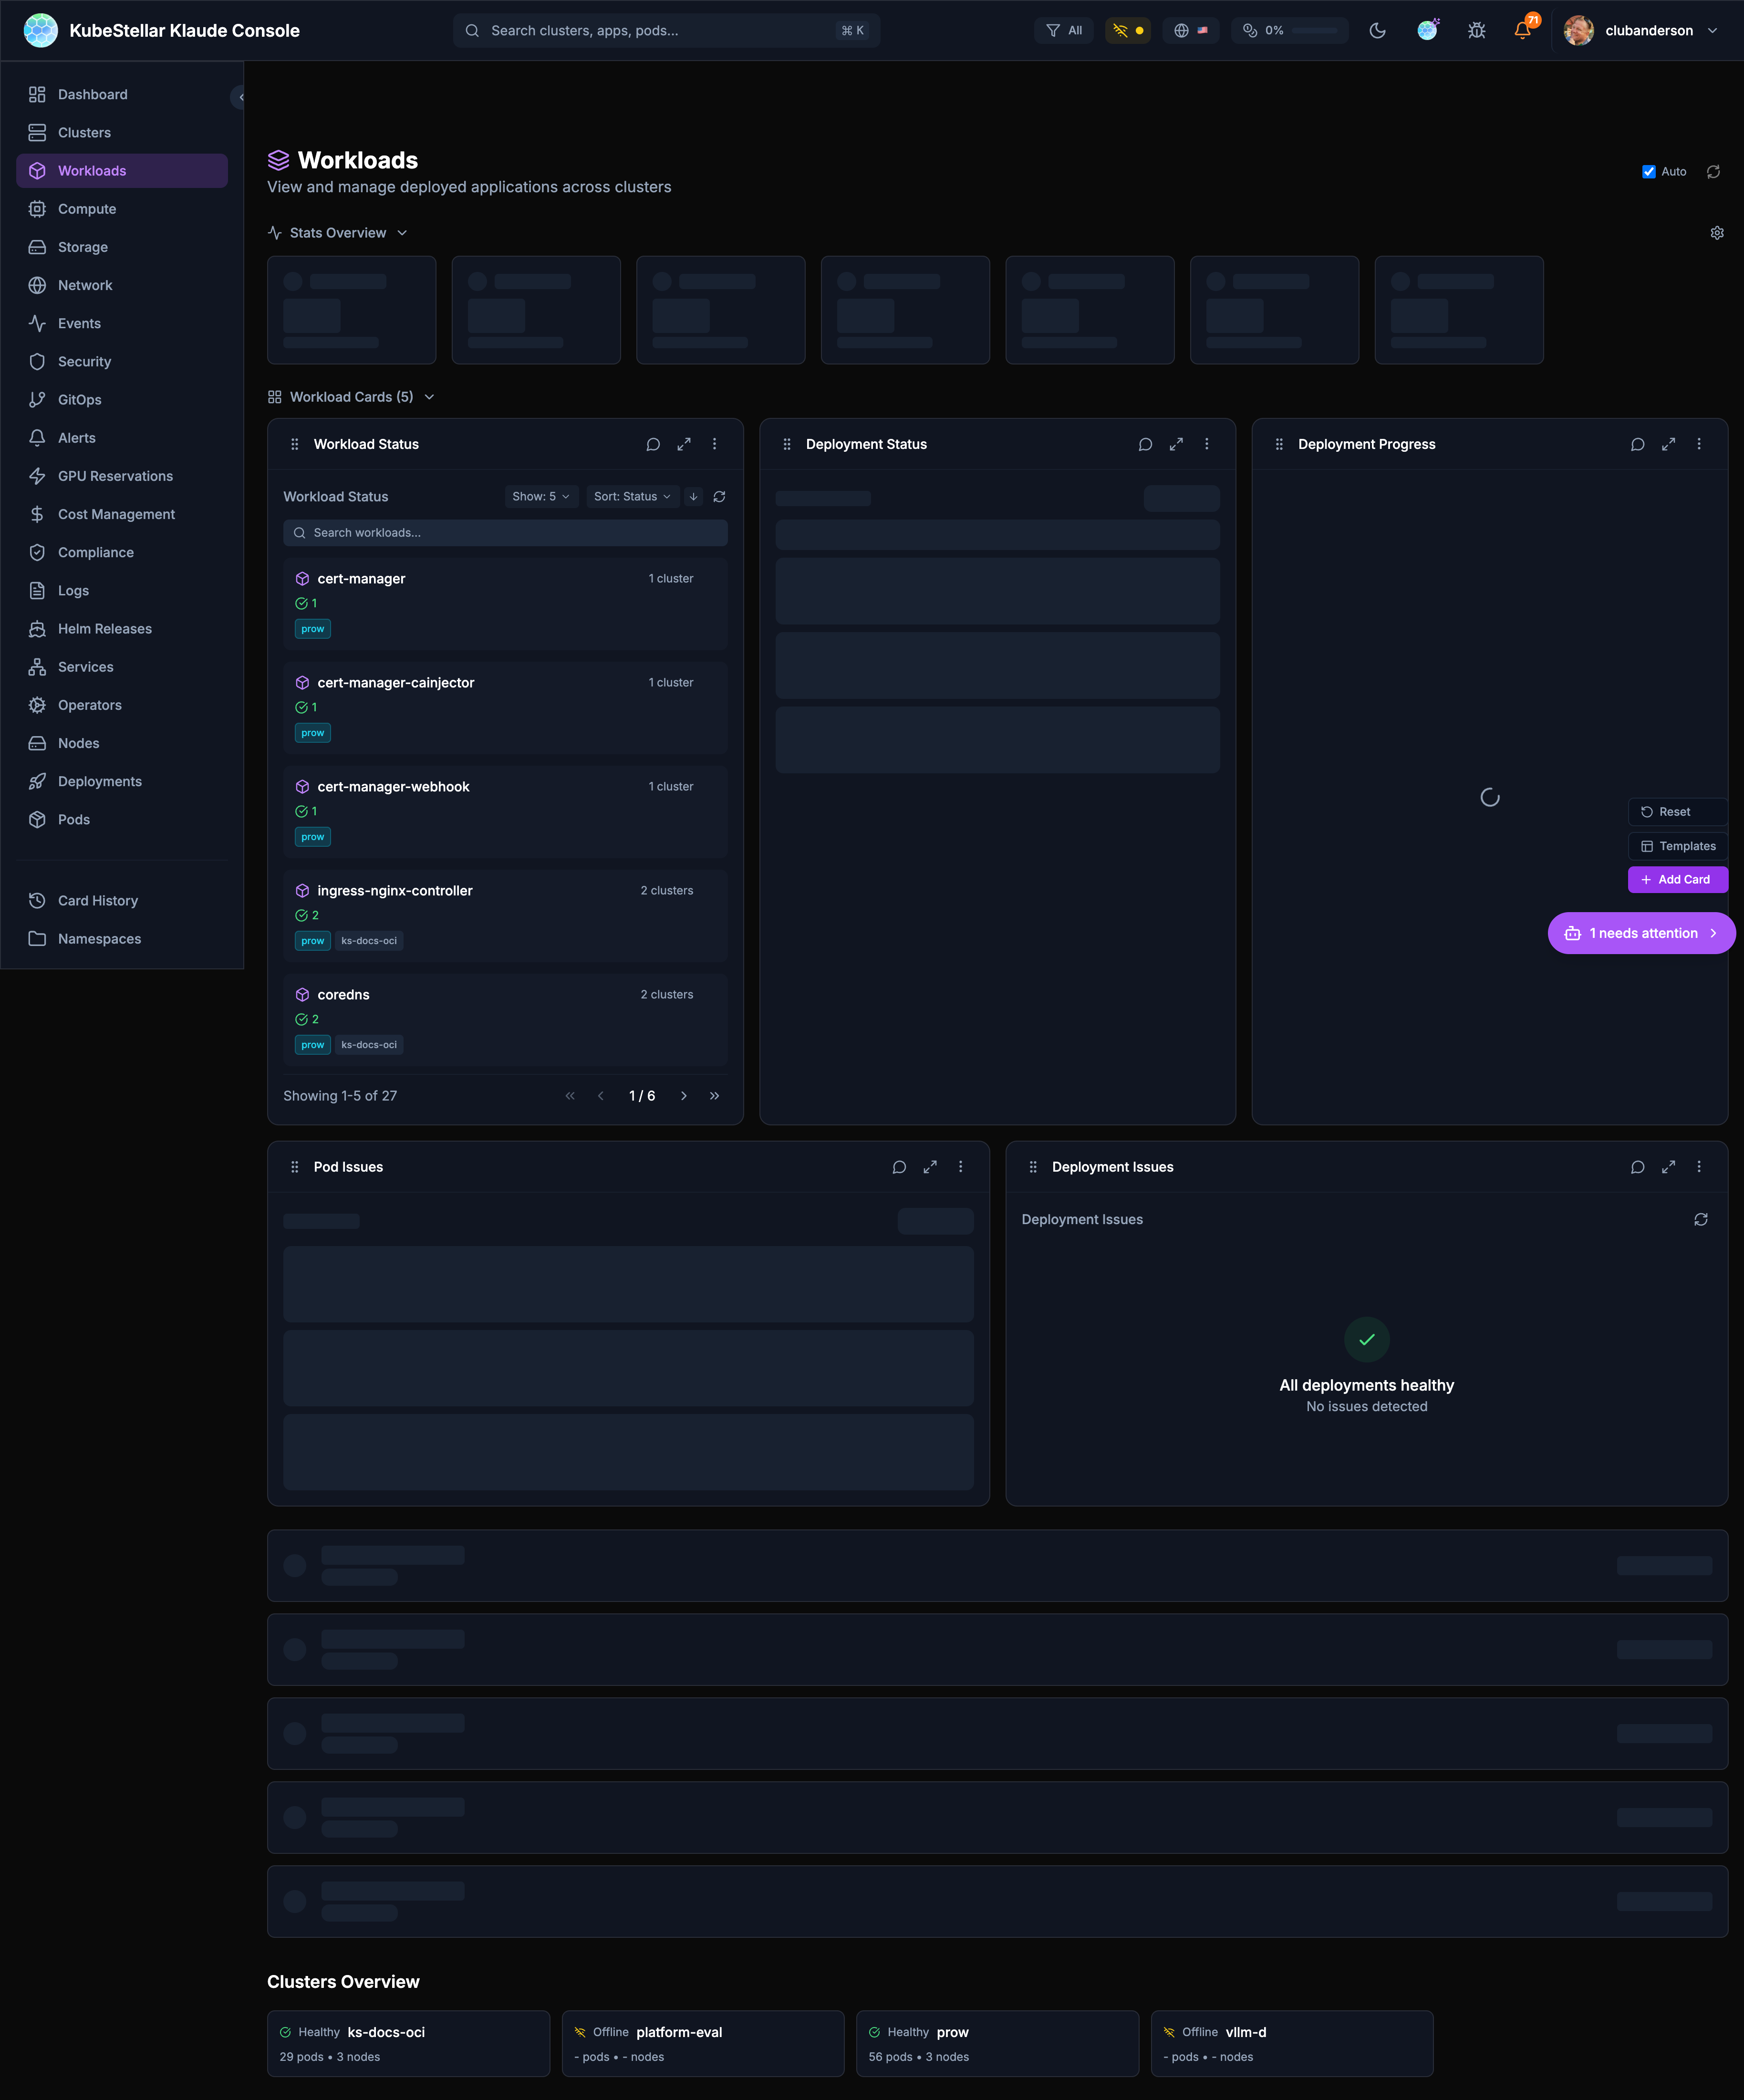Open the Sort: Status dropdown
The width and height of the screenshot is (1744, 2100).
(632, 497)
